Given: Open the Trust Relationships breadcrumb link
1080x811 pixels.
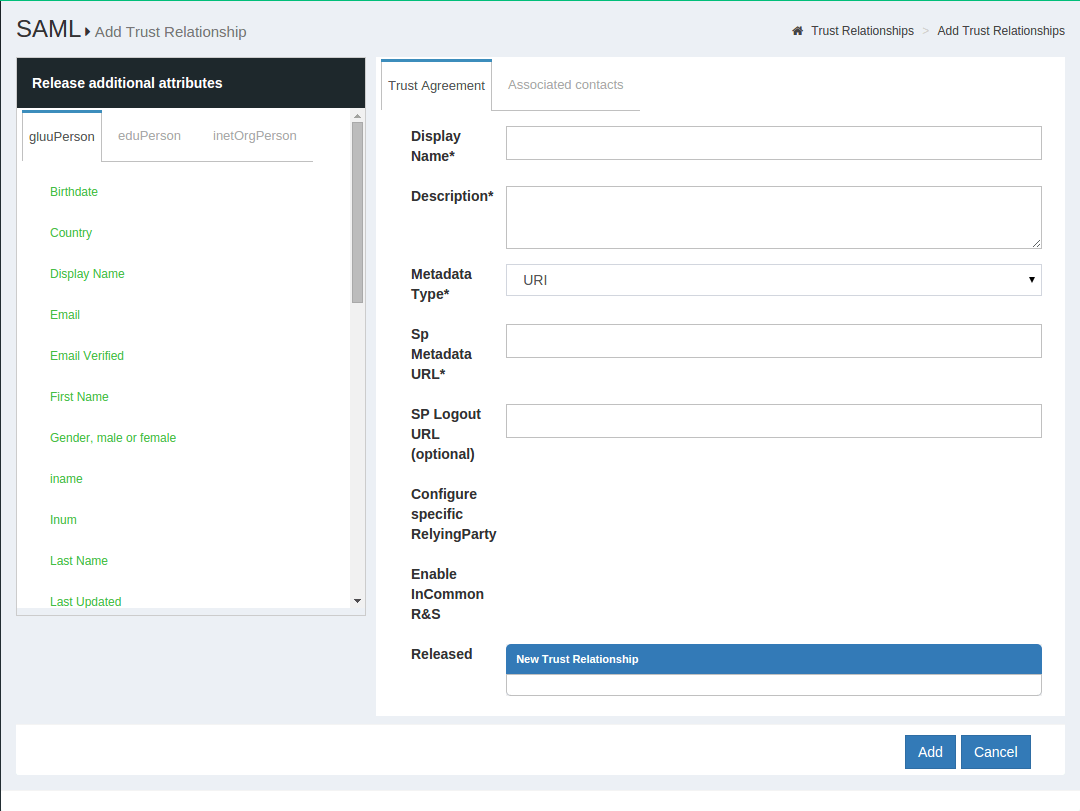Looking at the screenshot, I should 862,31.
